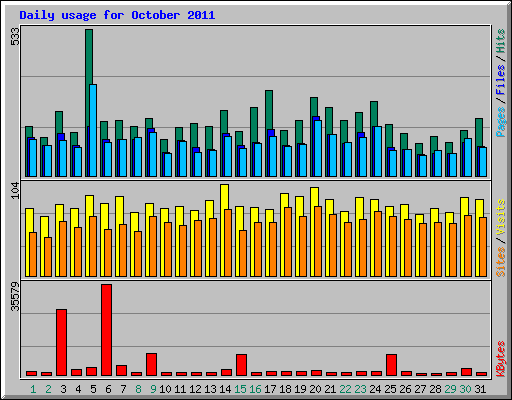Click the tallest red KBytes bar for day 6
The width and height of the screenshot is (512, 400).
[107, 330]
